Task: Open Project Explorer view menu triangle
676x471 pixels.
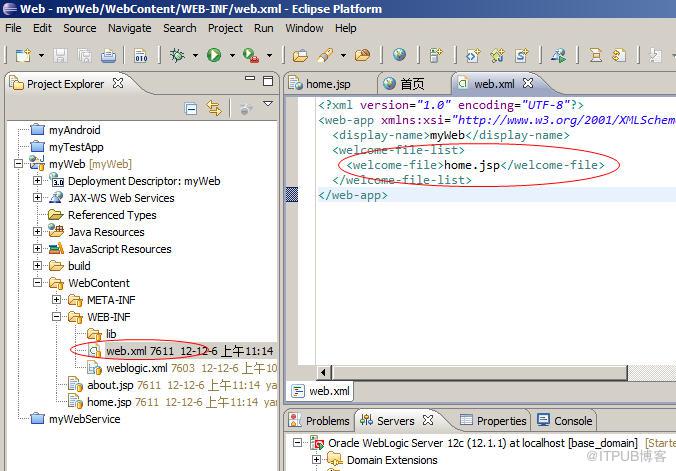Action: pyautogui.click(x=268, y=104)
